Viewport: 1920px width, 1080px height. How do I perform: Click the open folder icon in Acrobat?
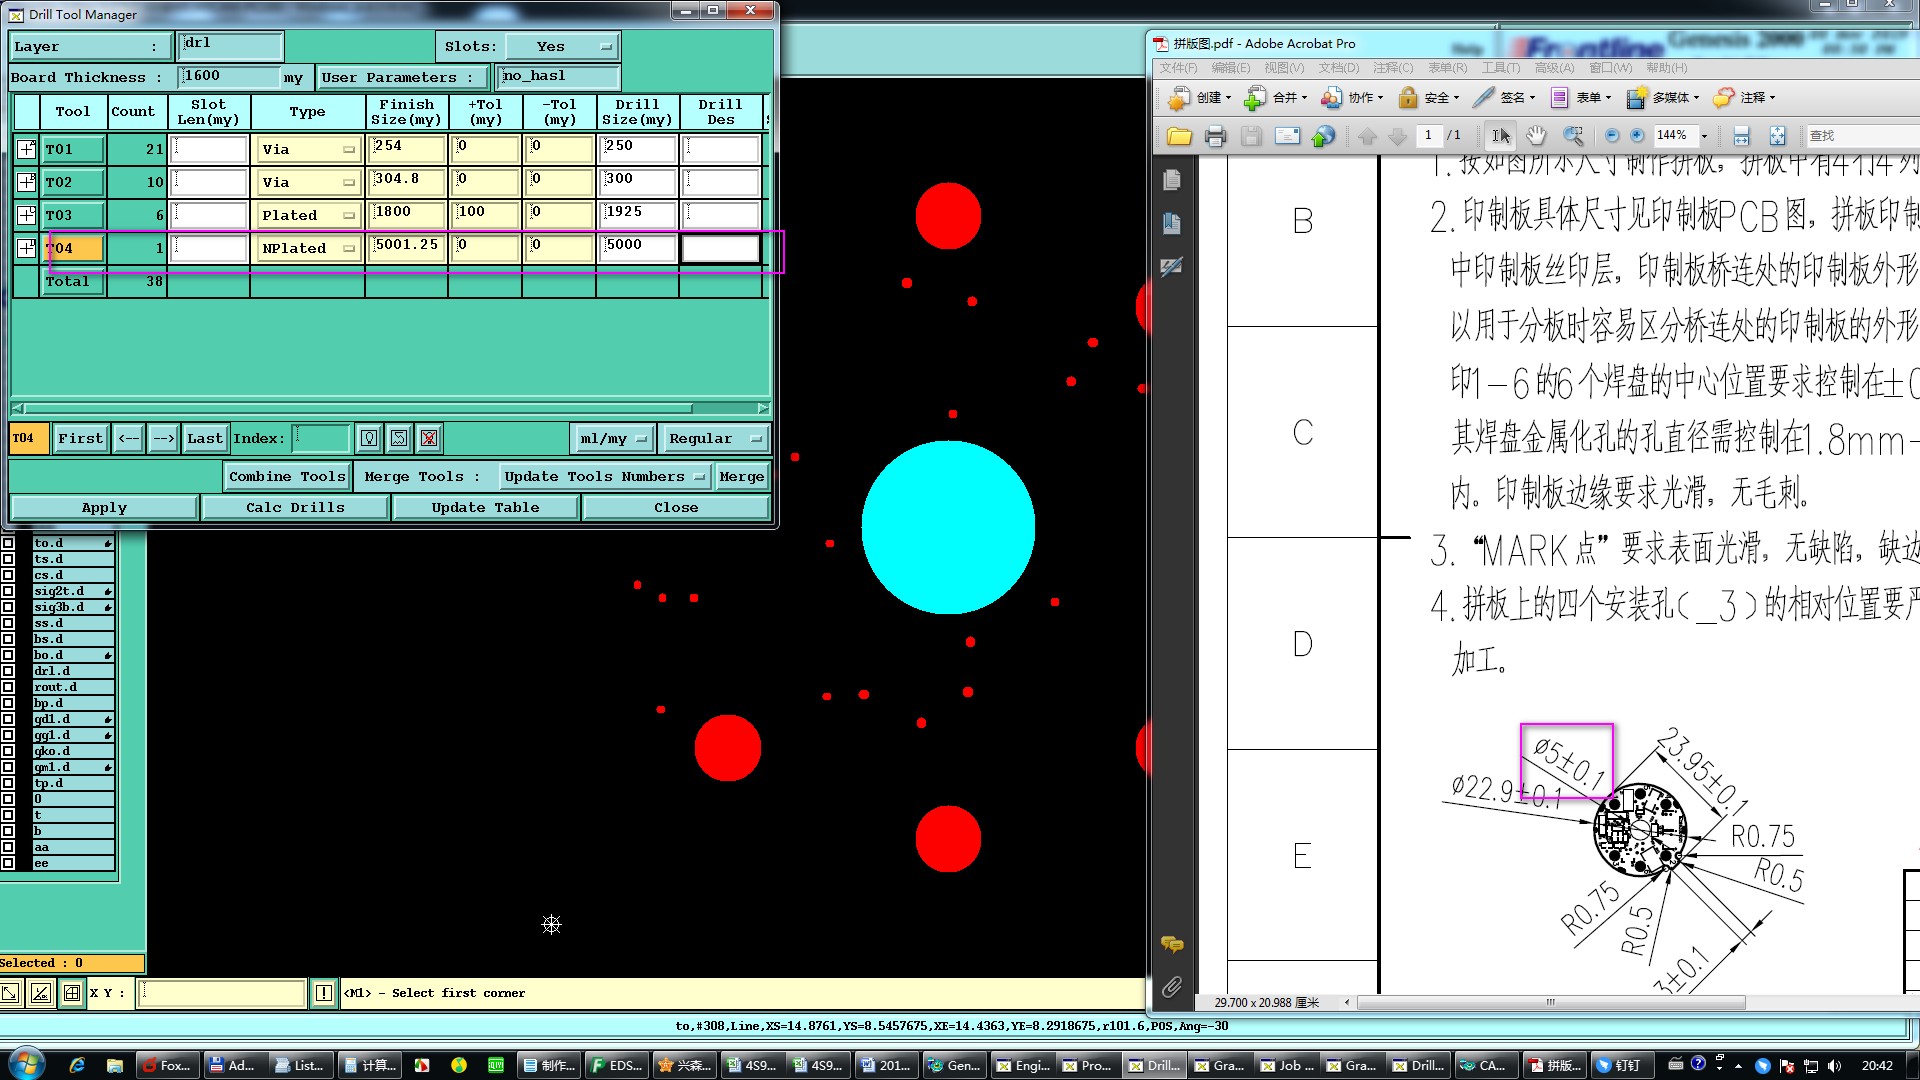click(1179, 136)
